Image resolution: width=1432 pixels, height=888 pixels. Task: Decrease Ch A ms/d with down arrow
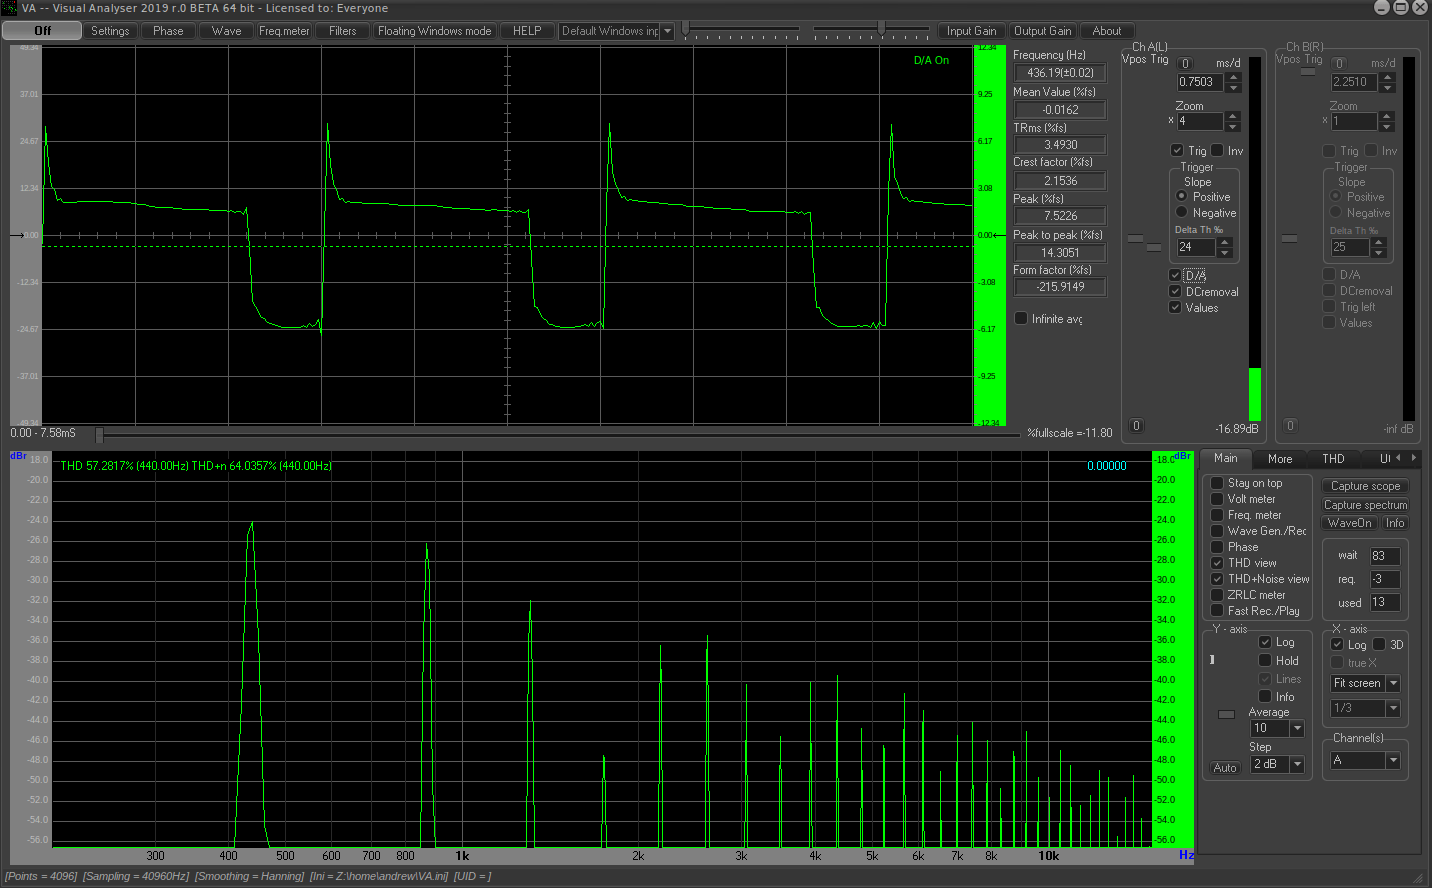1233,87
